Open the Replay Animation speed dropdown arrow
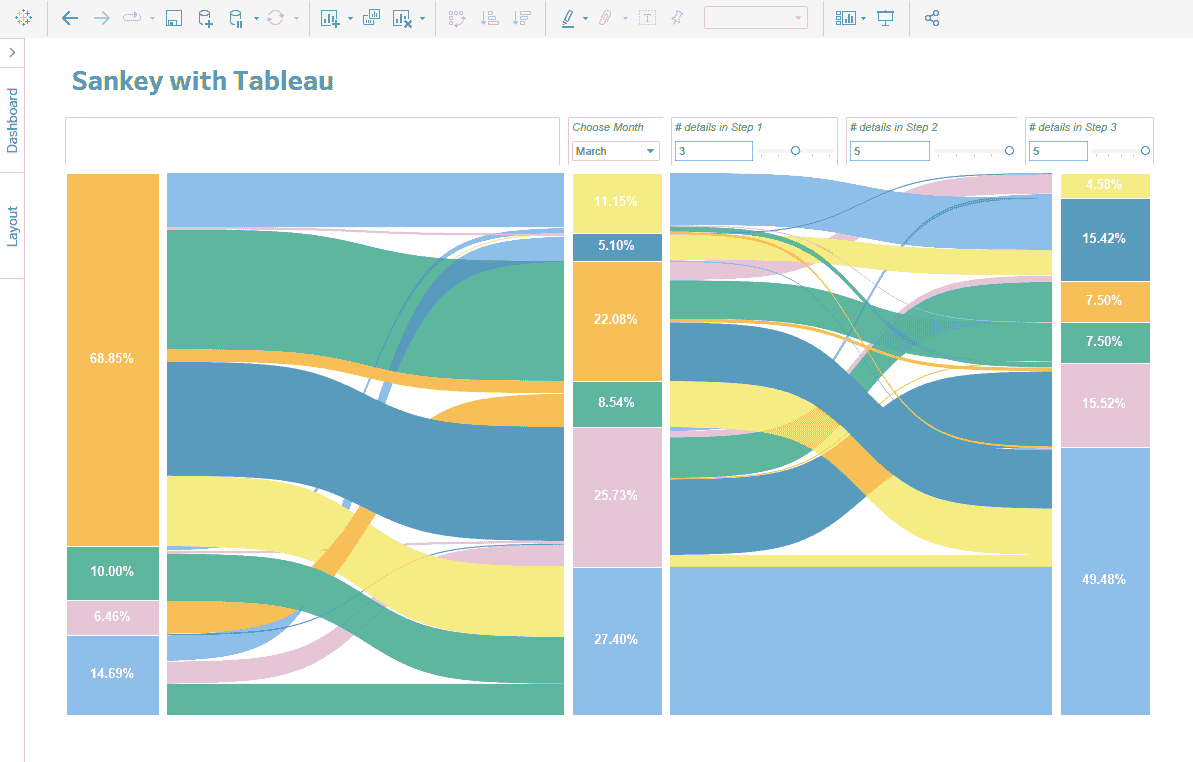1193x762 pixels. point(152,18)
